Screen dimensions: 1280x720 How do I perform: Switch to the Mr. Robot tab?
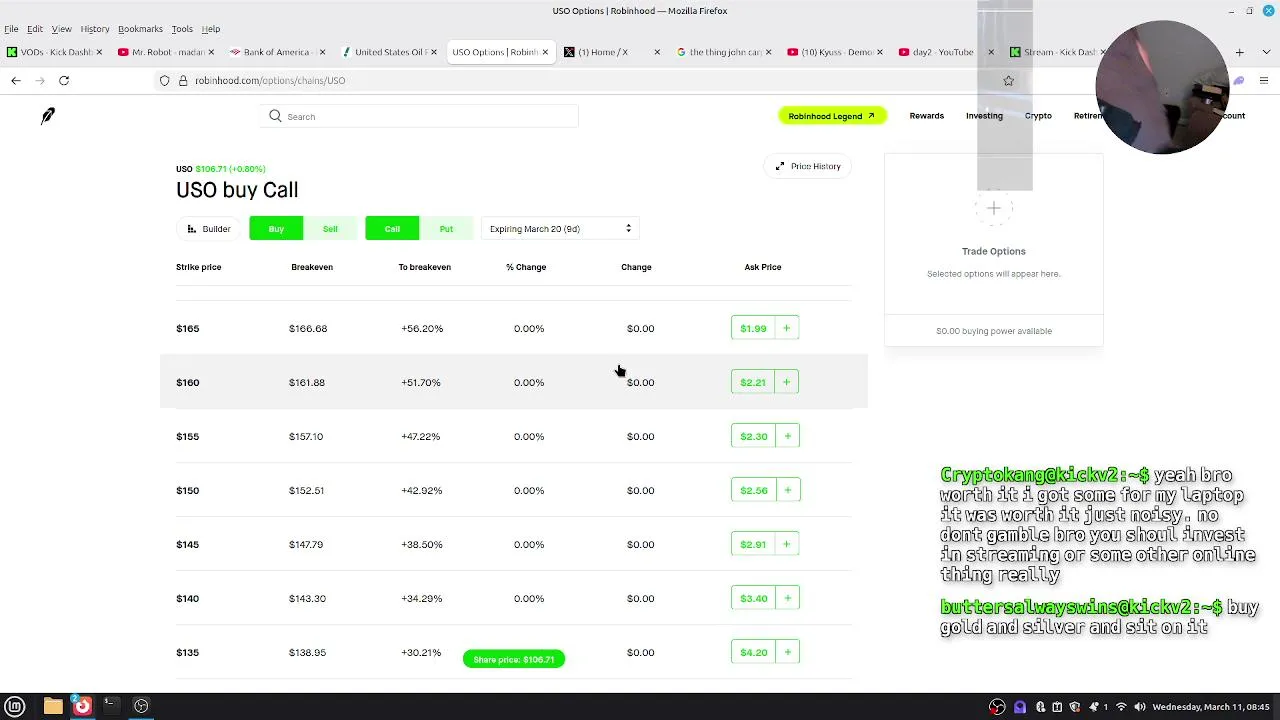pyautogui.click(x=166, y=52)
